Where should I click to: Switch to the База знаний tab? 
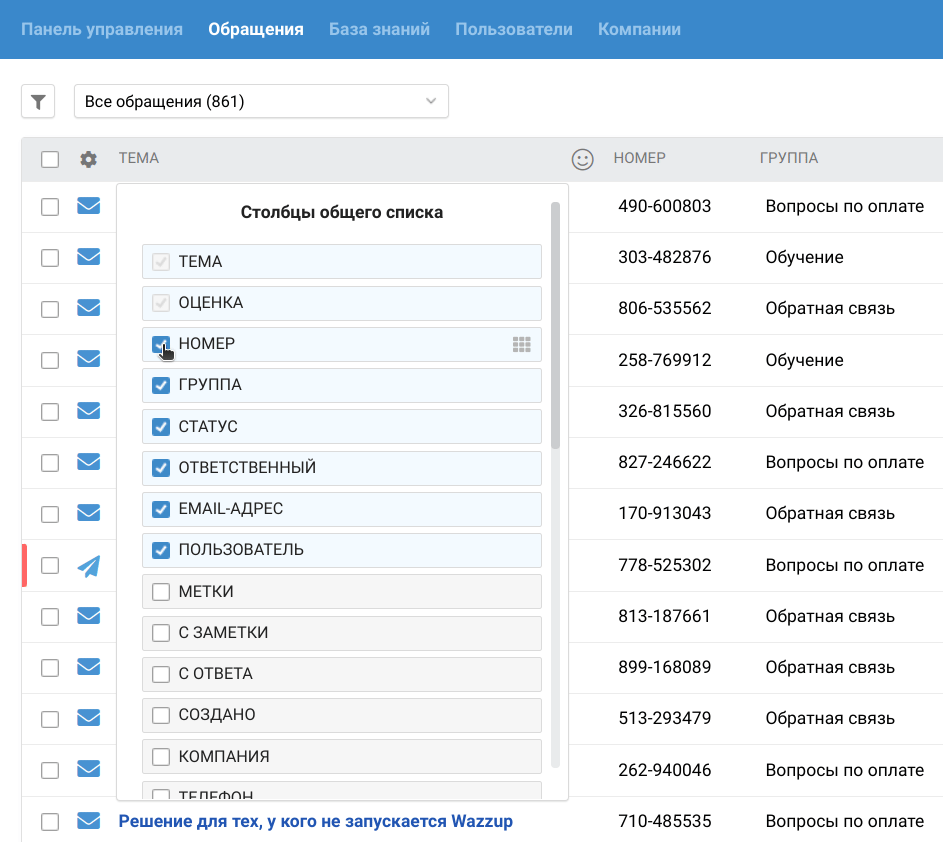(x=379, y=29)
